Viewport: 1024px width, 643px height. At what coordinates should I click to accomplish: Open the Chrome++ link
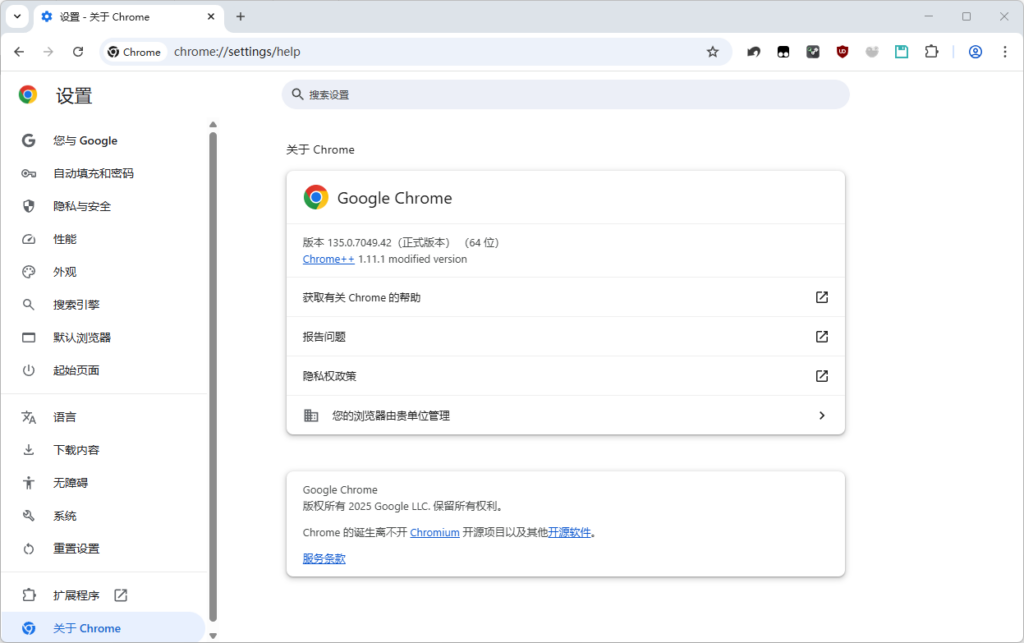click(328, 259)
